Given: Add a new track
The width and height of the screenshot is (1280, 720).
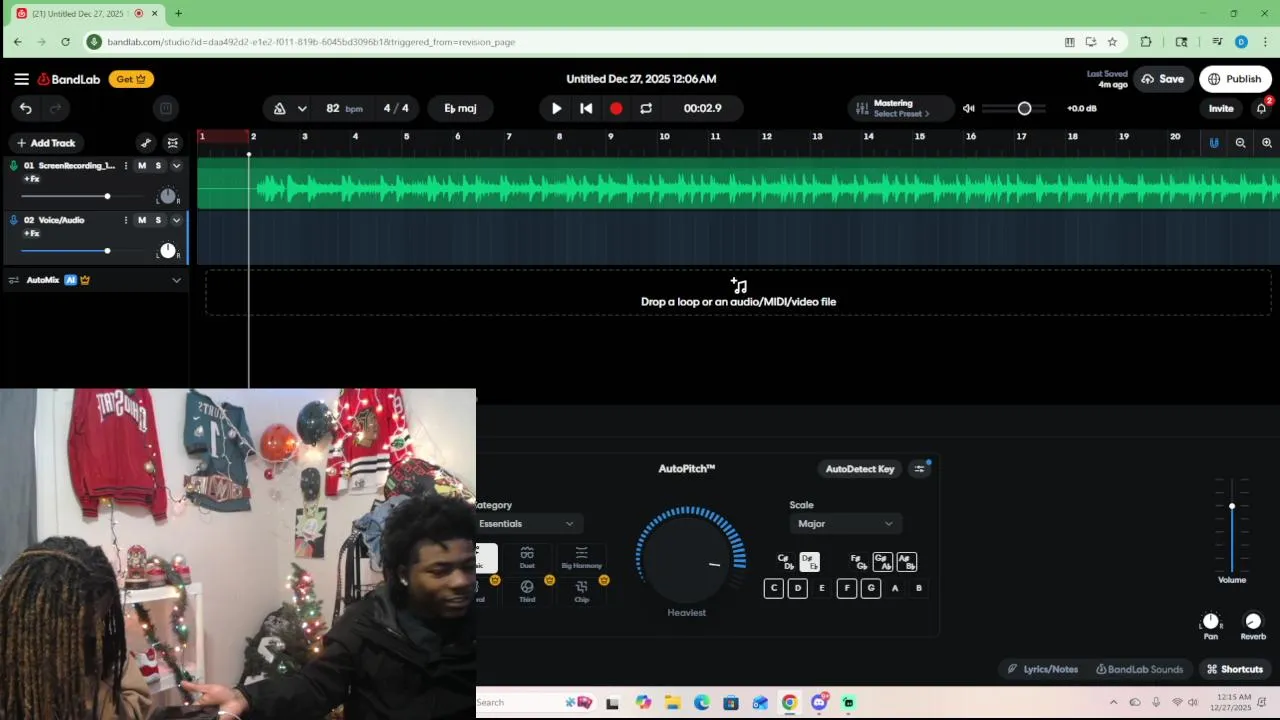Looking at the screenshot, I should coord(46,143).
